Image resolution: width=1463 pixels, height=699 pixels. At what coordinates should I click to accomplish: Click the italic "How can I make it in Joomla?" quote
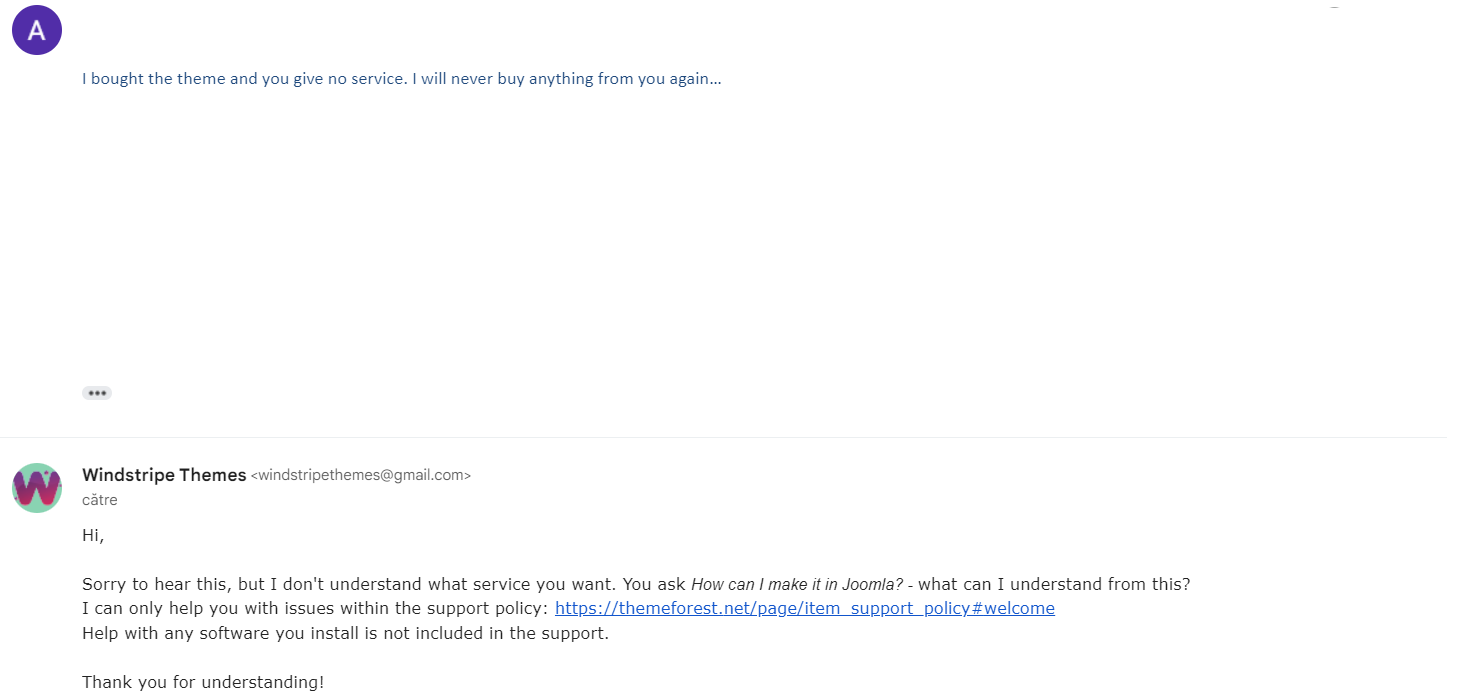coord(797,584)
